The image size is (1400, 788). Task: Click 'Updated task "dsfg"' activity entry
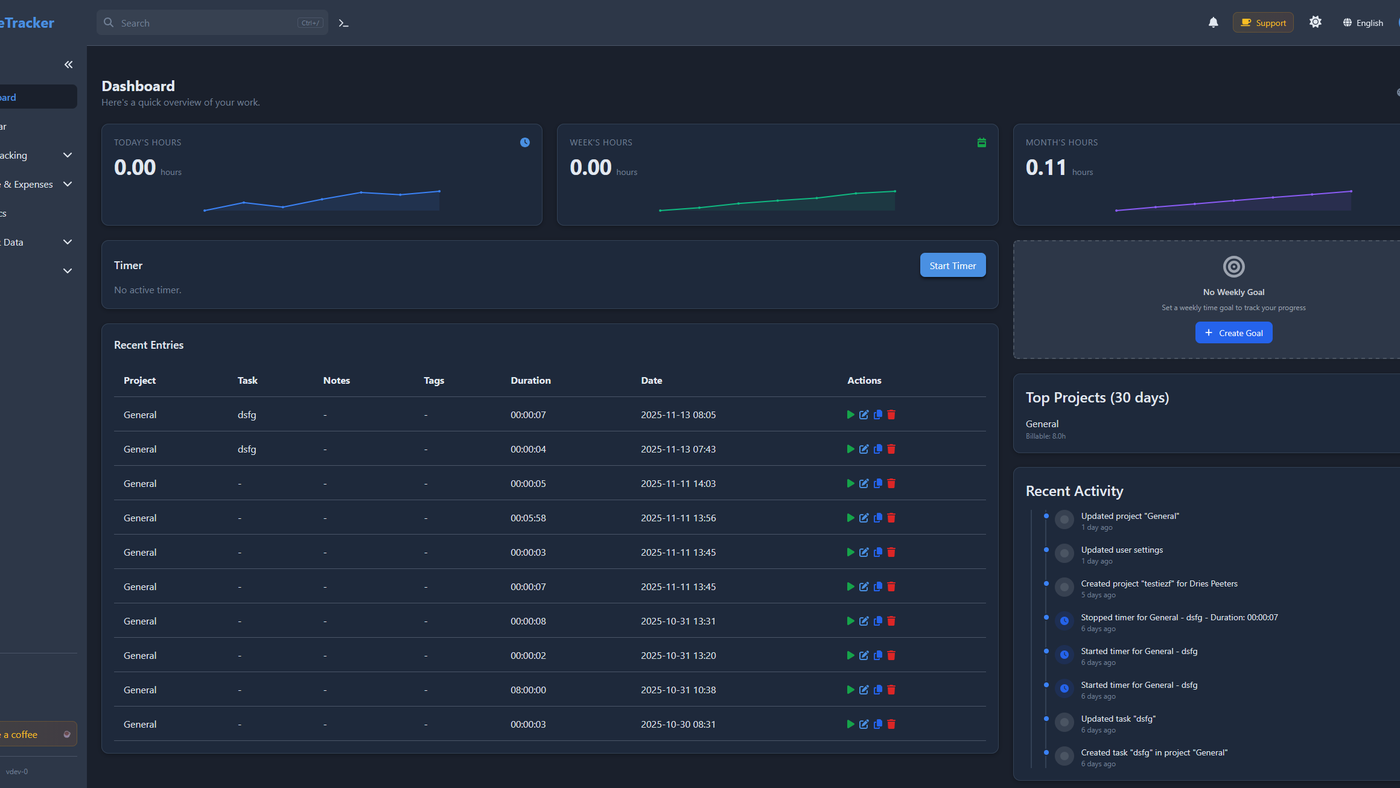point(1118,719)
